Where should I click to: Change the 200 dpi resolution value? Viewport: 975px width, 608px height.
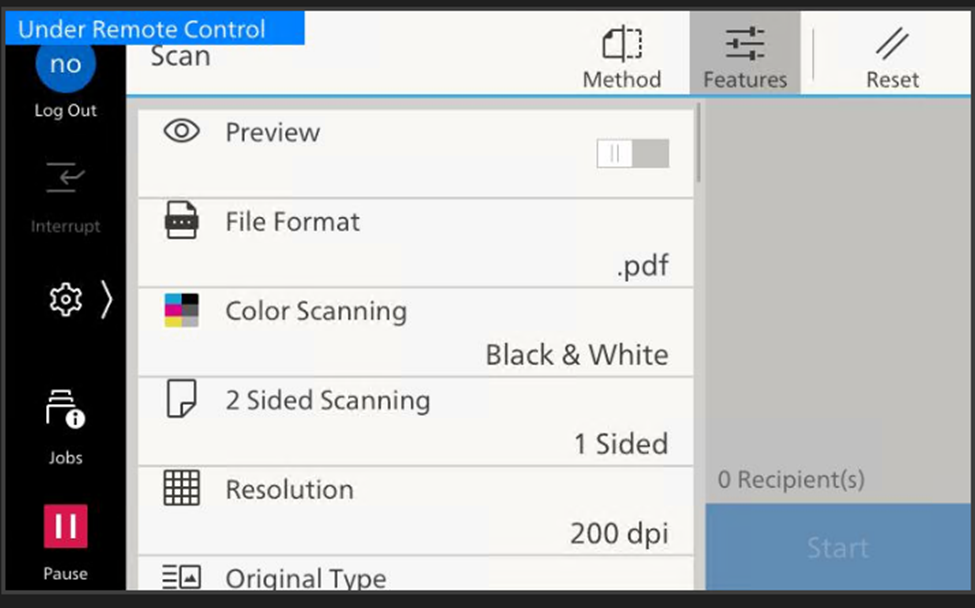tap(619, 533)
